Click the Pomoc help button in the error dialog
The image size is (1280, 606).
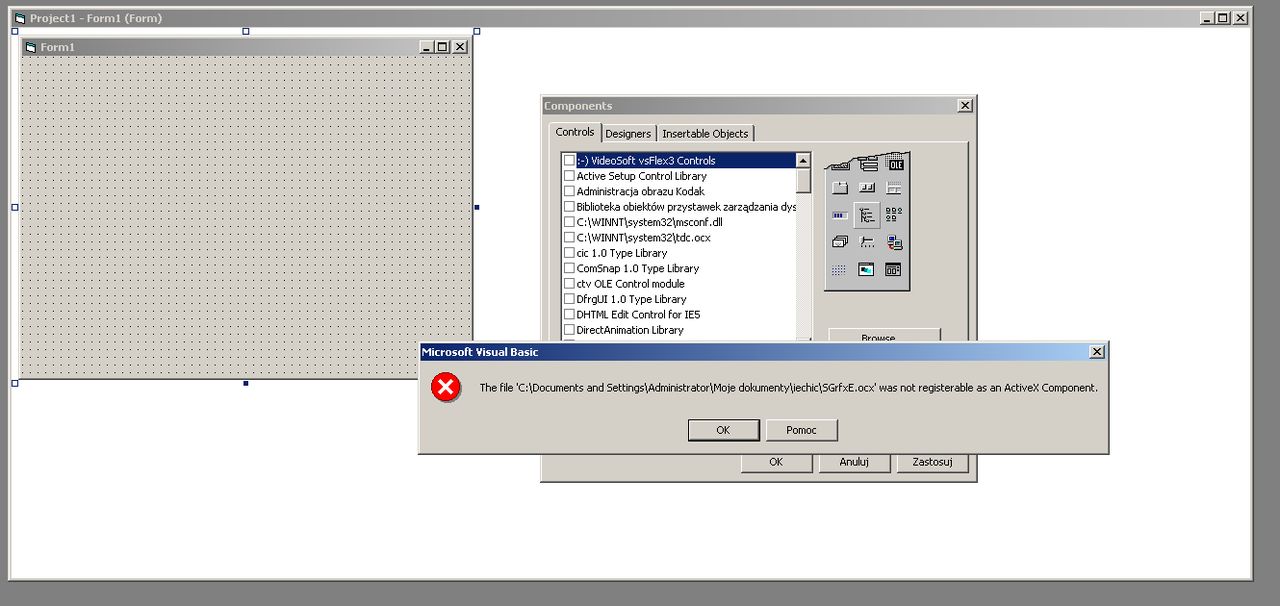pyautogui.click(x=801, y=430)
